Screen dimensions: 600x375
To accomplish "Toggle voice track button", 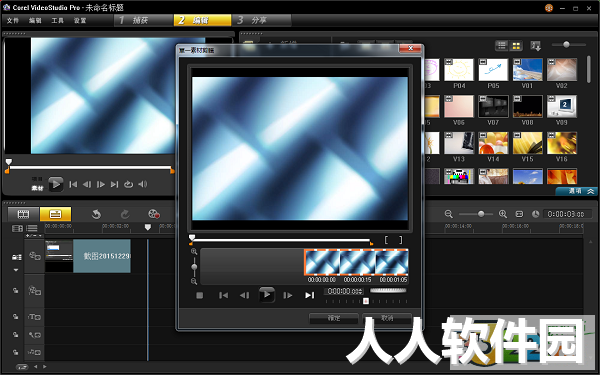I will point(35,335).
